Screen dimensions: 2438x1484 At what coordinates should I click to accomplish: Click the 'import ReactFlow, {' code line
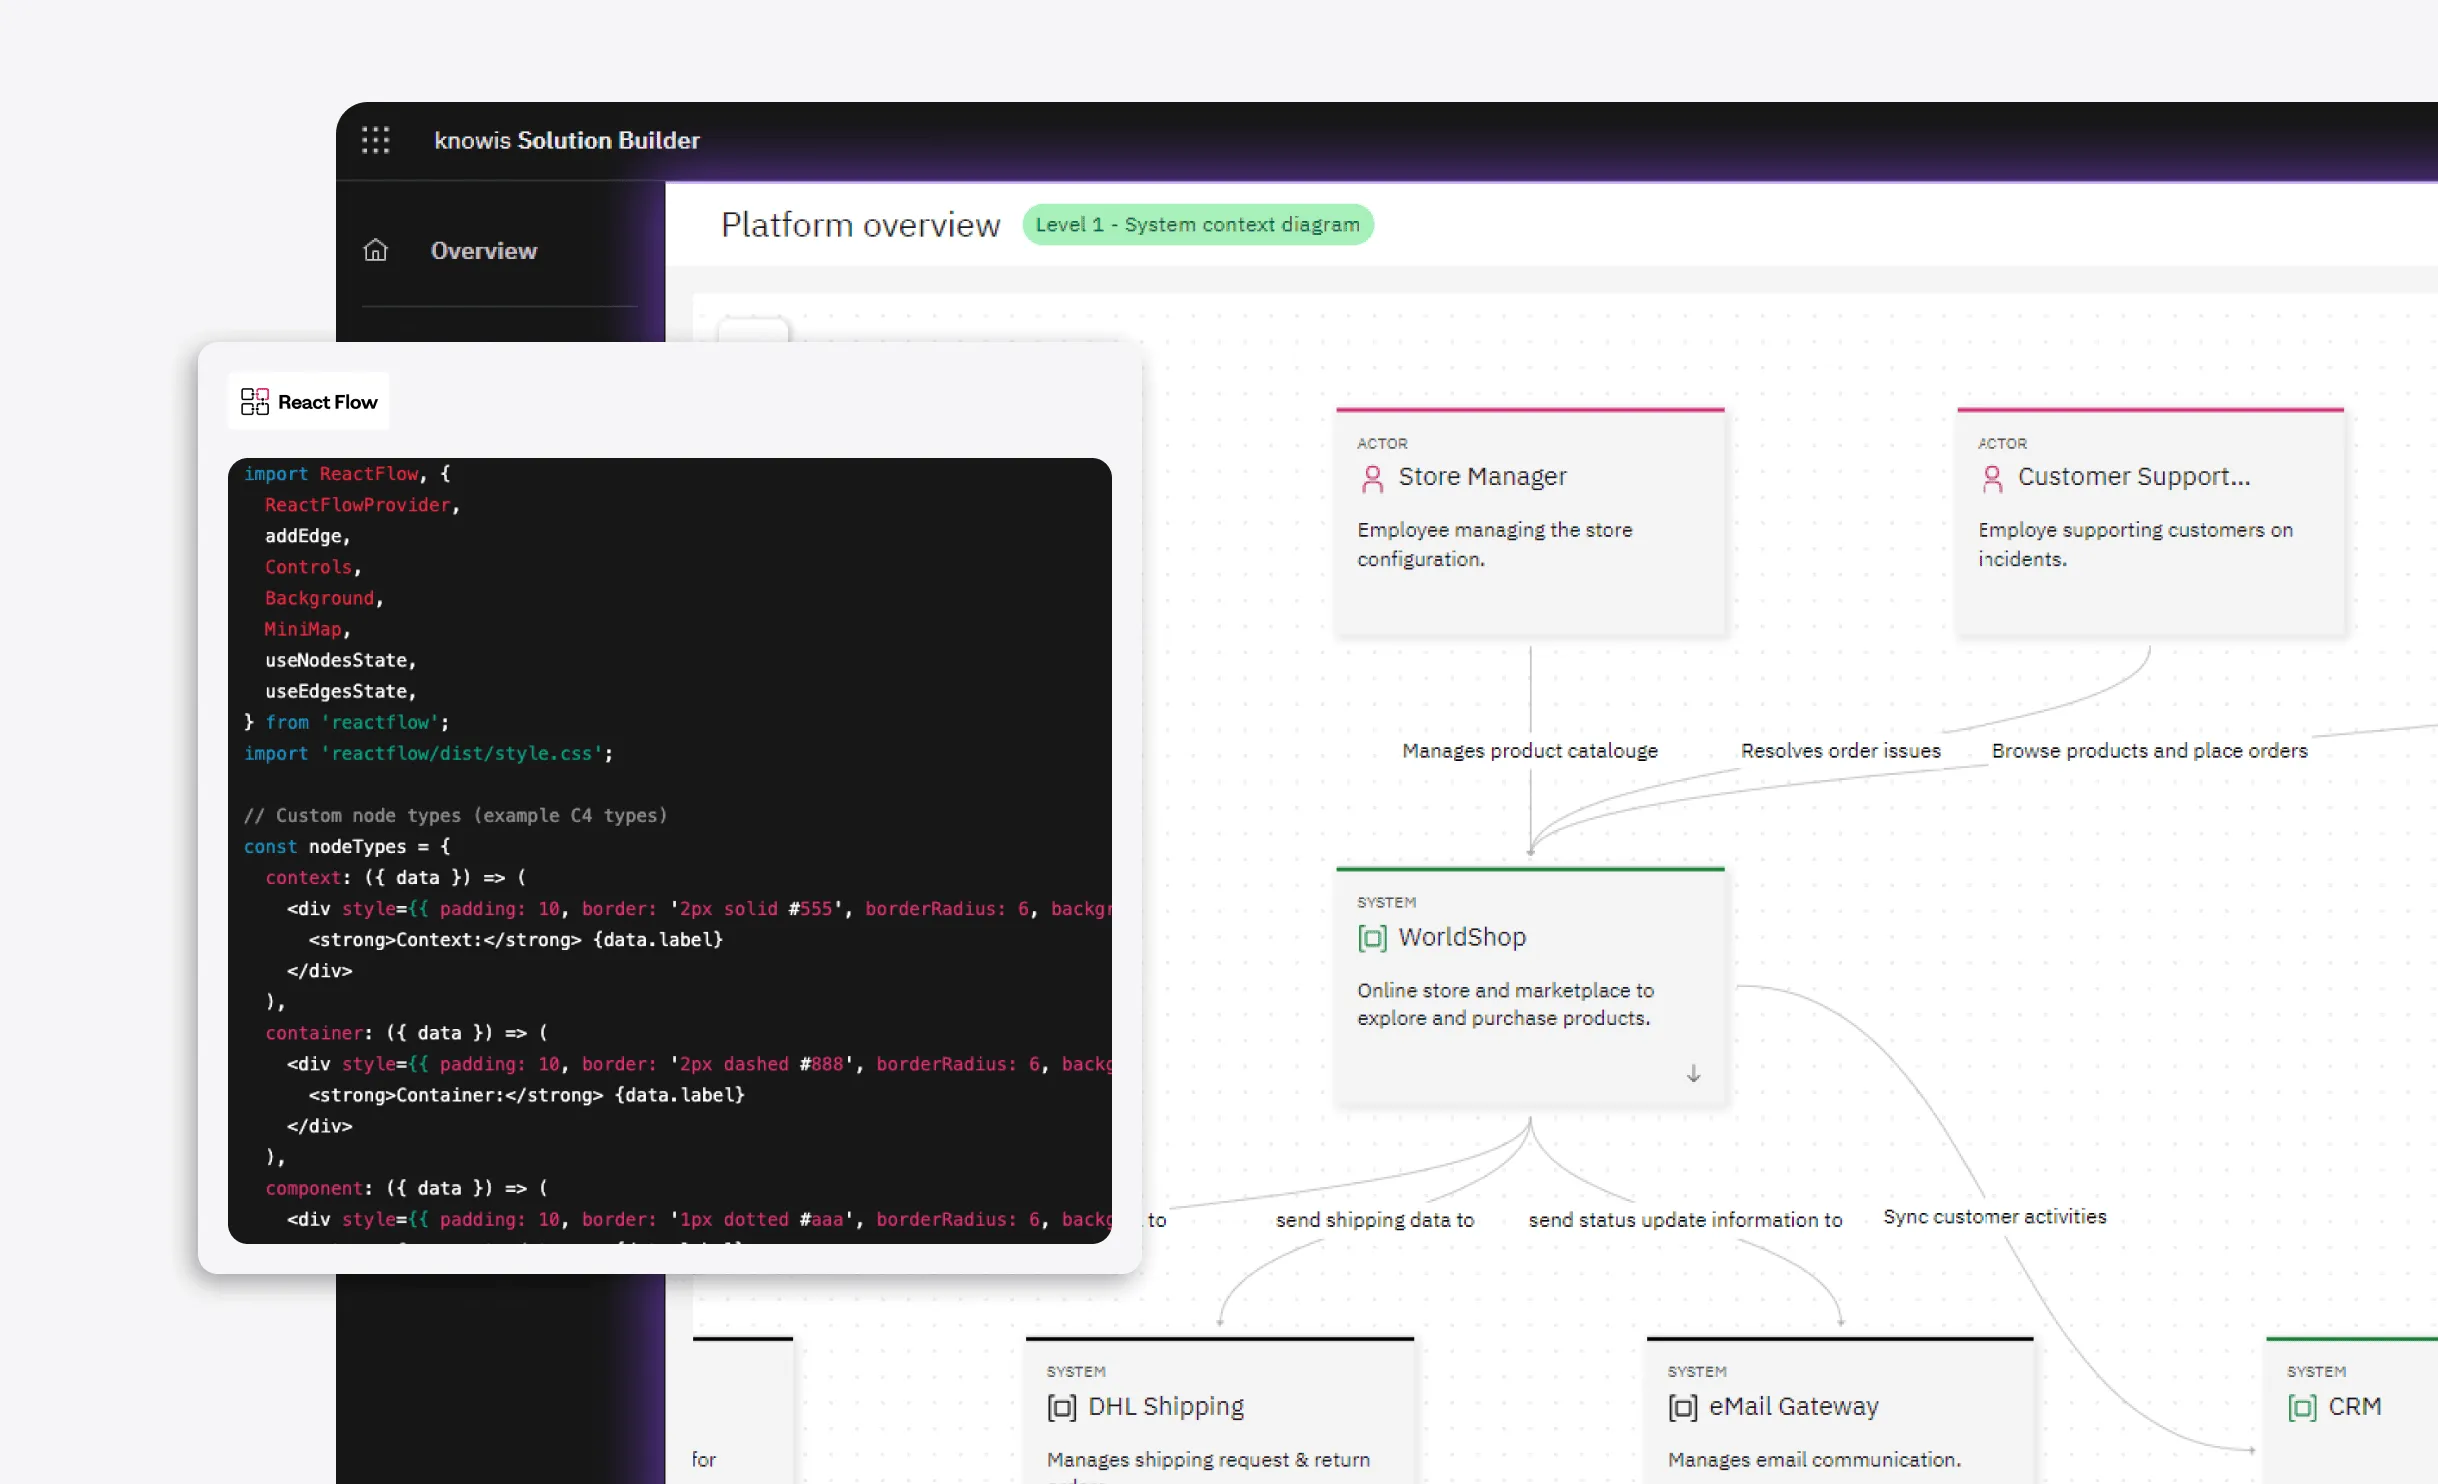click(x=347, y=474)
